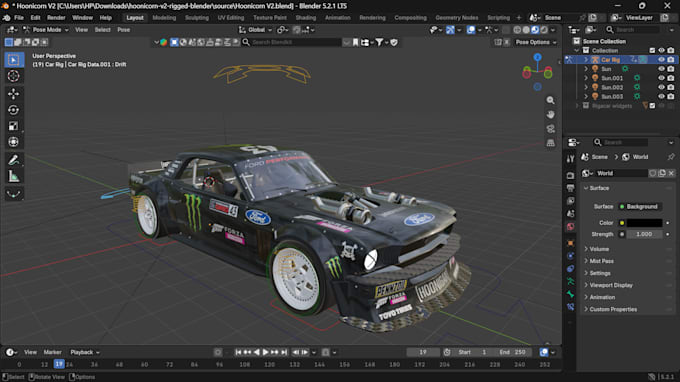This screenshot has height=382, width=680.
Task: Switch to the Animation workspace tab
Action: pos(337,18)
